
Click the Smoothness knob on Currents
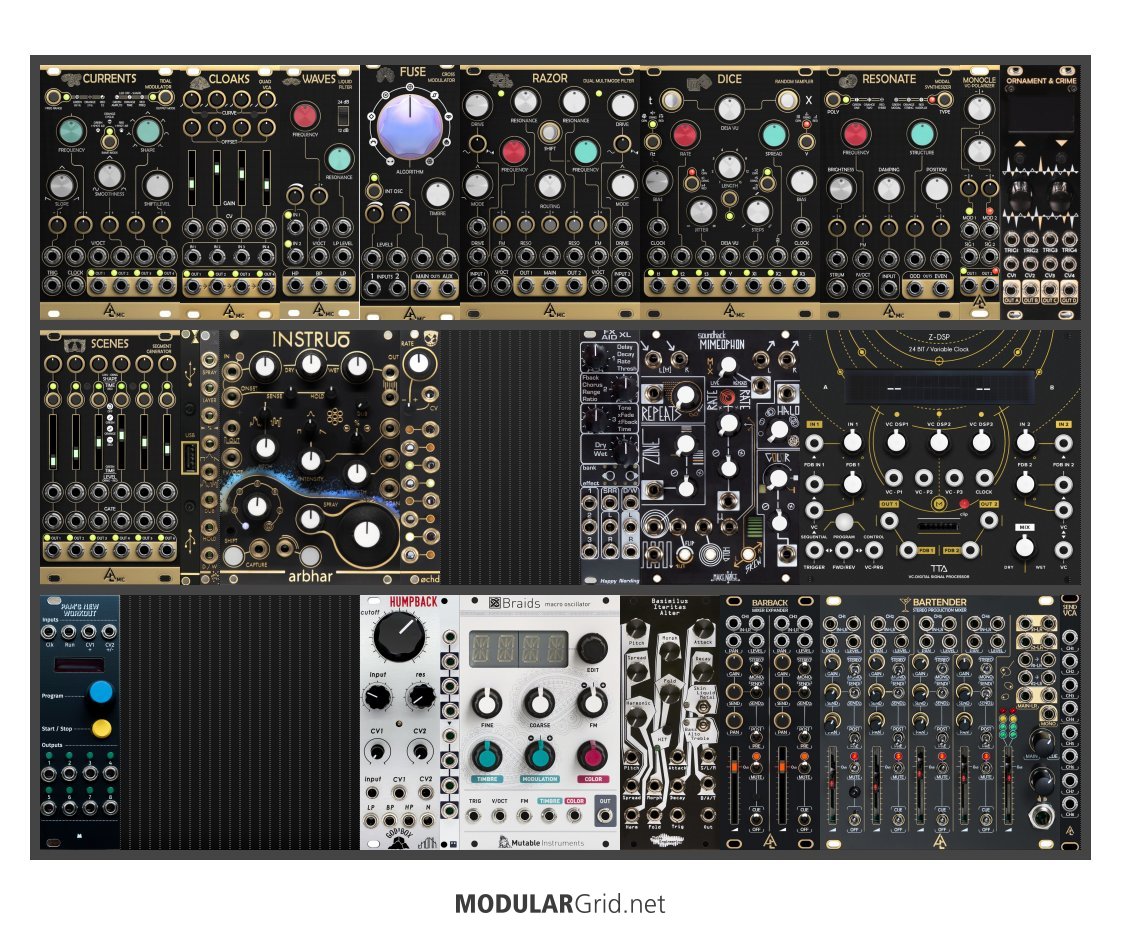[x=109, y=175]
